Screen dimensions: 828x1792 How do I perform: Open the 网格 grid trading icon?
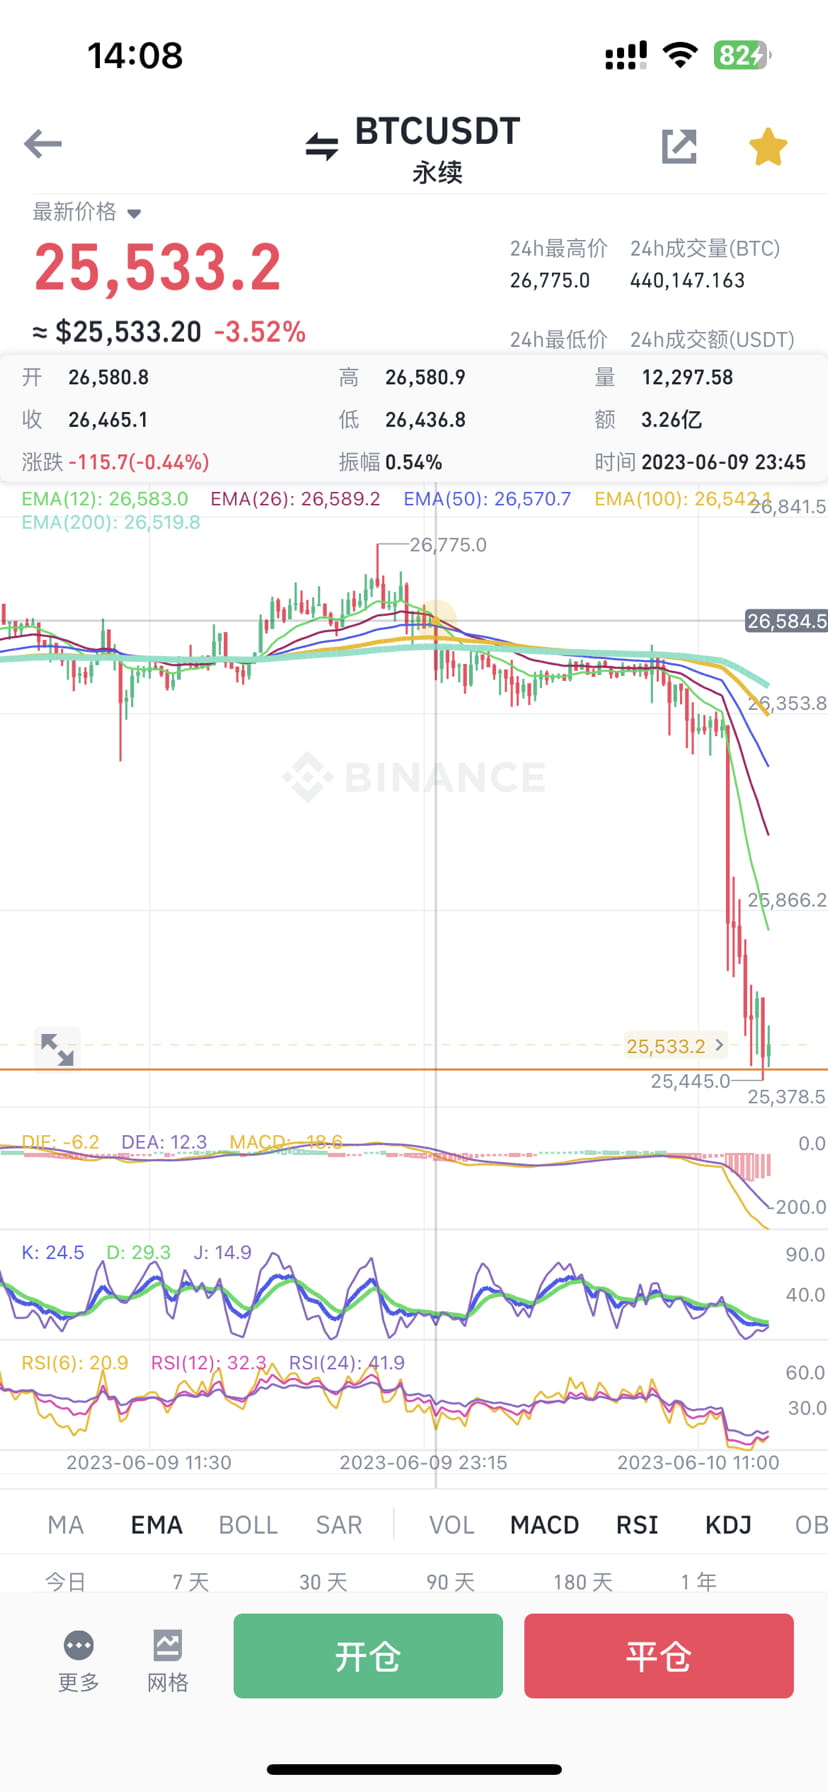point(167,1661)
